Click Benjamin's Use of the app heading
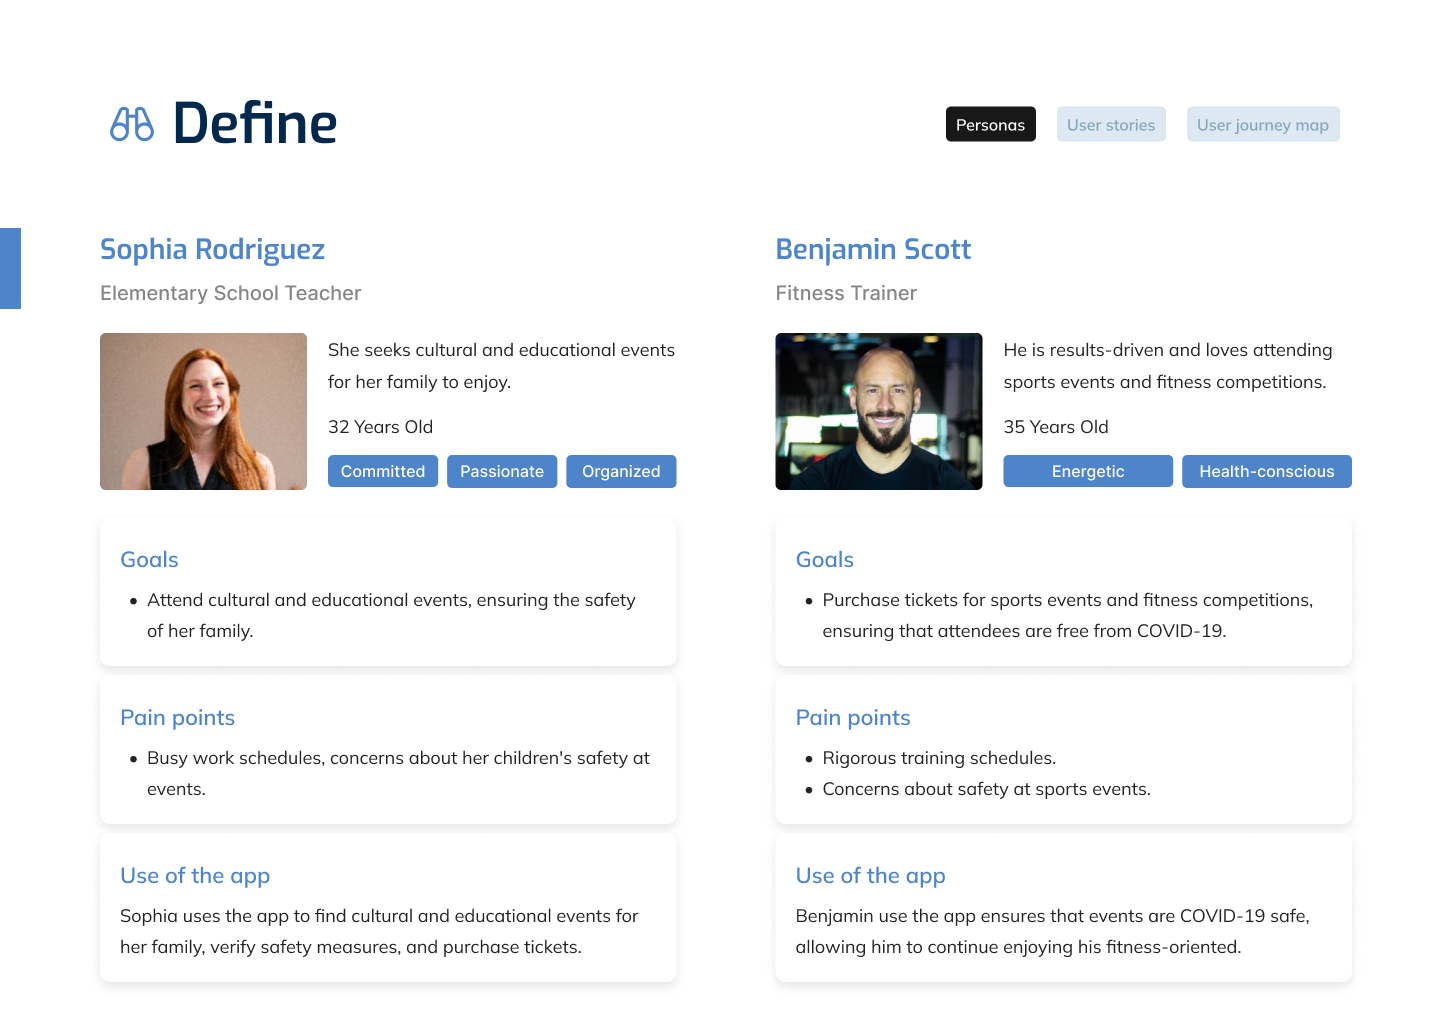The height and width of the screenshot is (1024, 1440). [x=870, y=876]
